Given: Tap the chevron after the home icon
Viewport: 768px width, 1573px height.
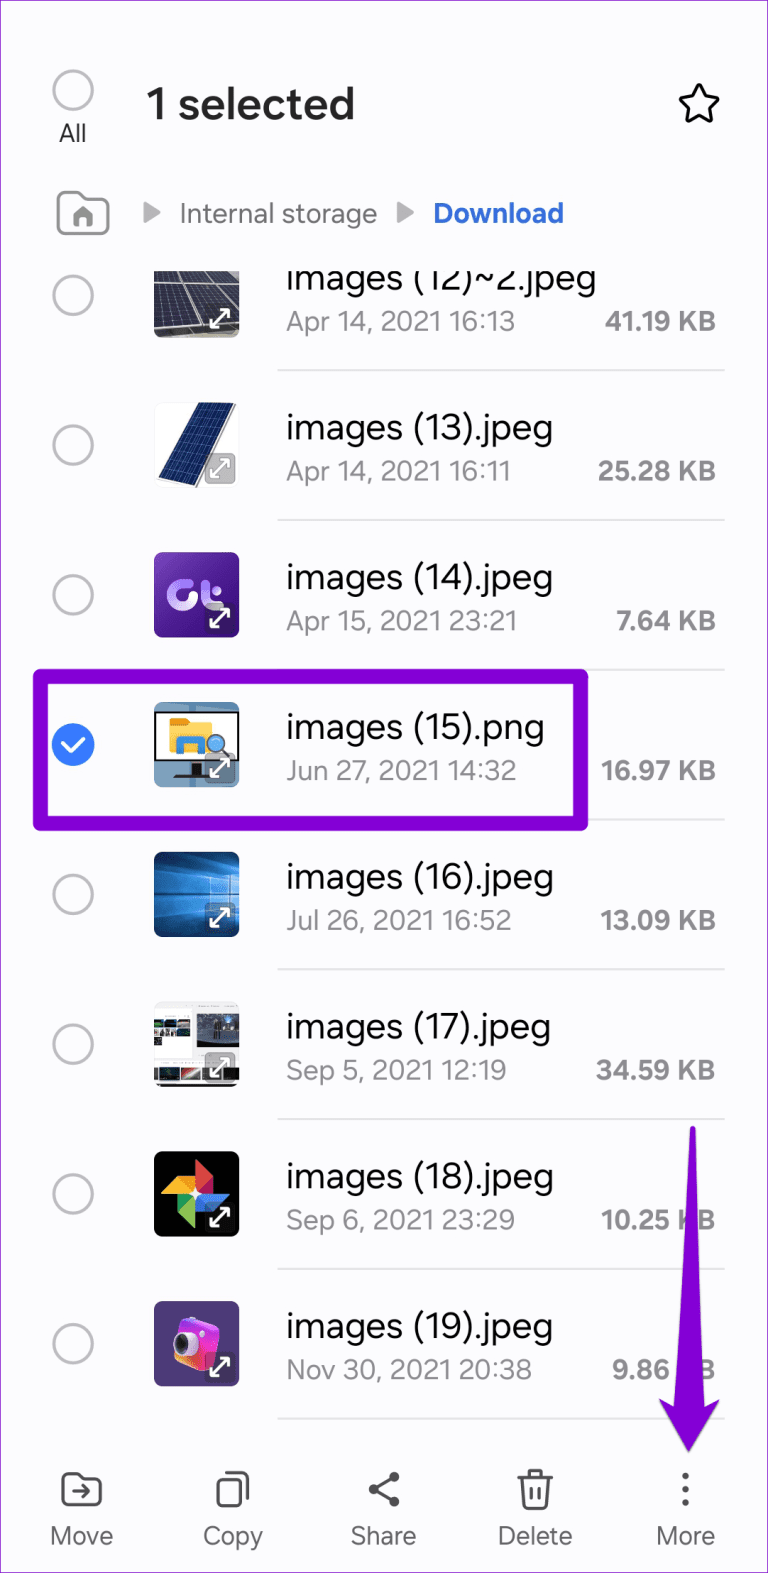Looking at the screenshot, I should 149,212.
